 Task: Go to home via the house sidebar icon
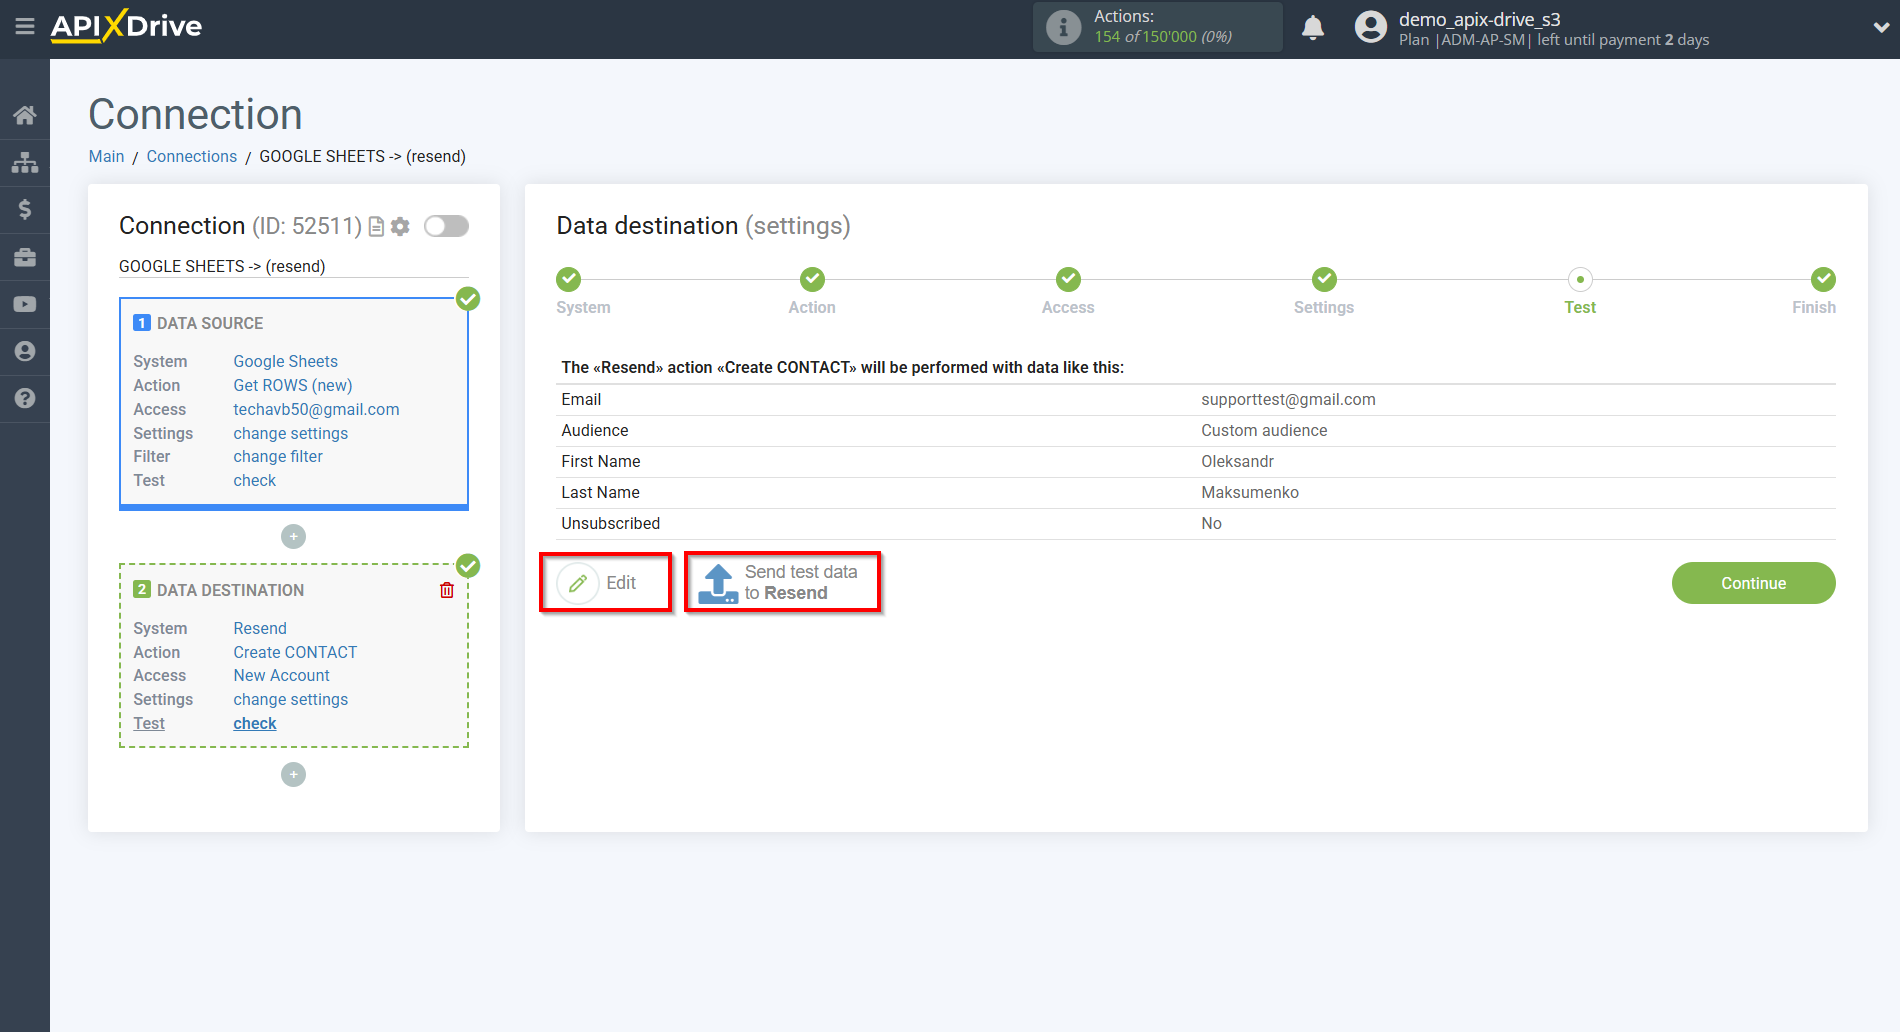pos(25,114)
